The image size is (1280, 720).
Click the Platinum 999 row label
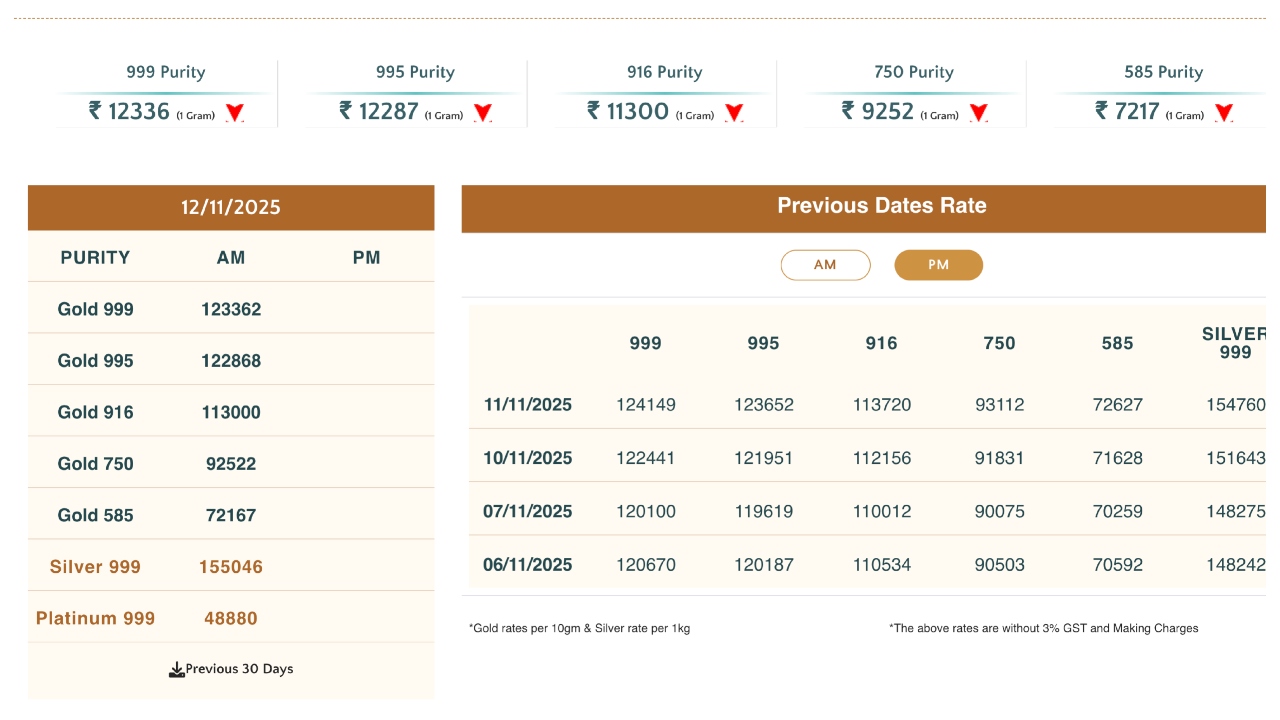[95, 619]
